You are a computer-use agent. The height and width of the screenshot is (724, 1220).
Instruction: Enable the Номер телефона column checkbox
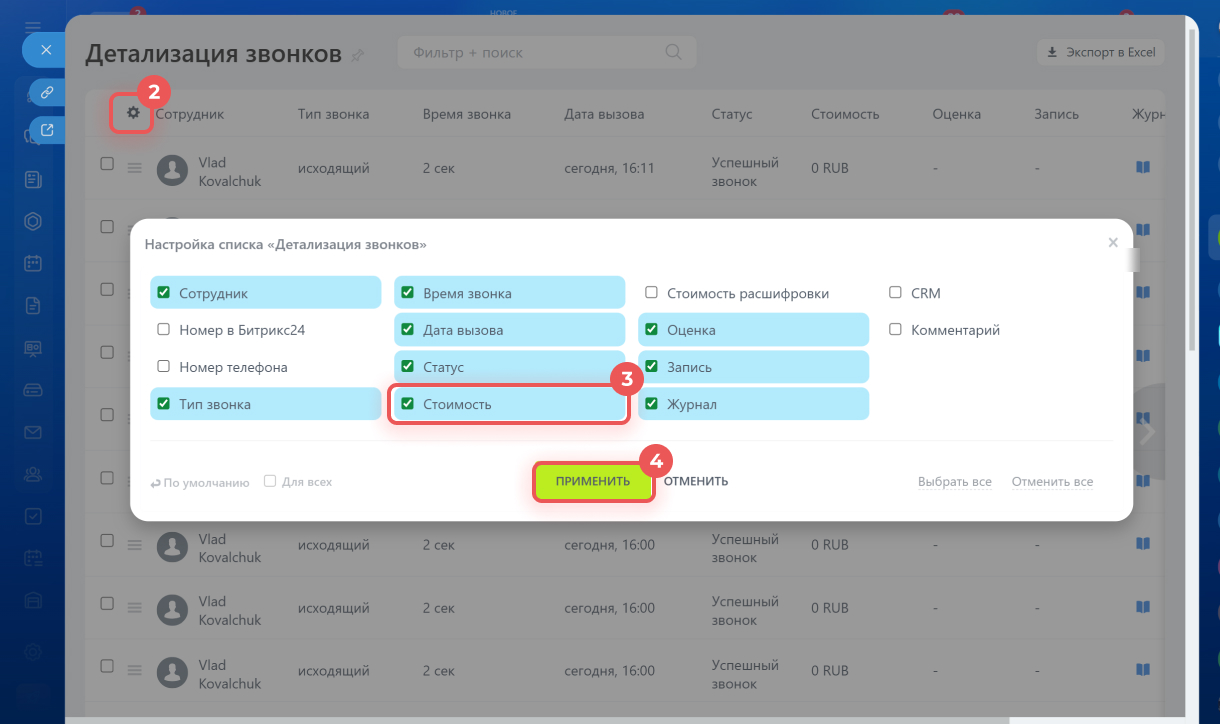click(x=164, y=367)
